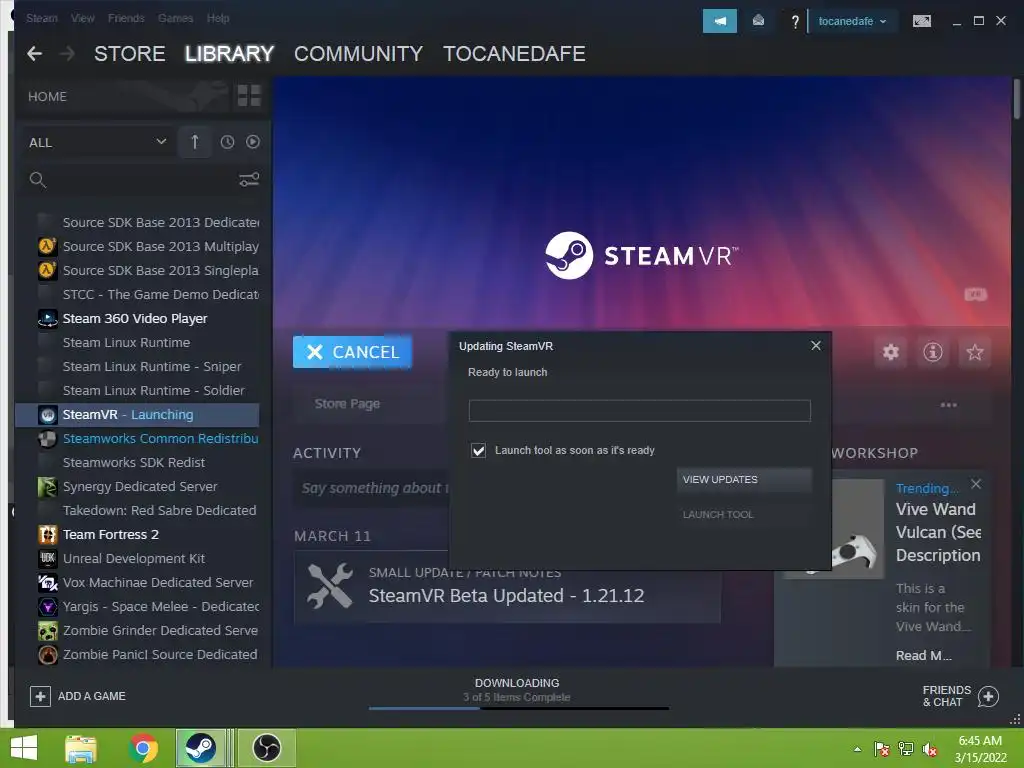The width and height of the screenshot is (1024, 768).
Task: Toggle the recent activity clock filter
Action: 227,142
